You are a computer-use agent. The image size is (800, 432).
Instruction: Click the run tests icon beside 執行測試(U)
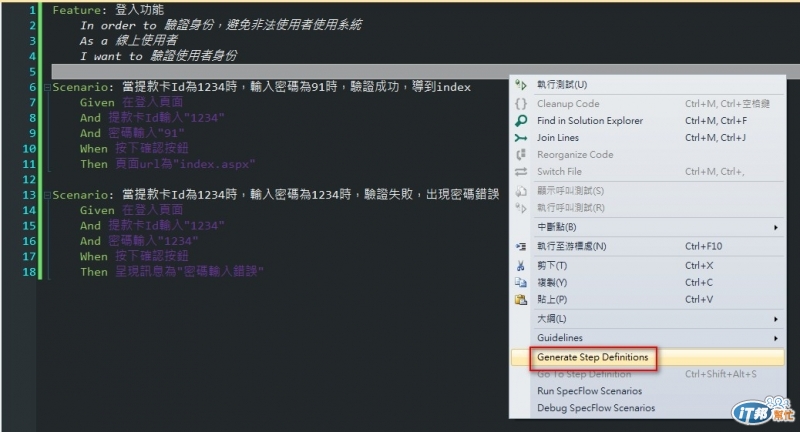pyautogui.click(x=520, y=85)
